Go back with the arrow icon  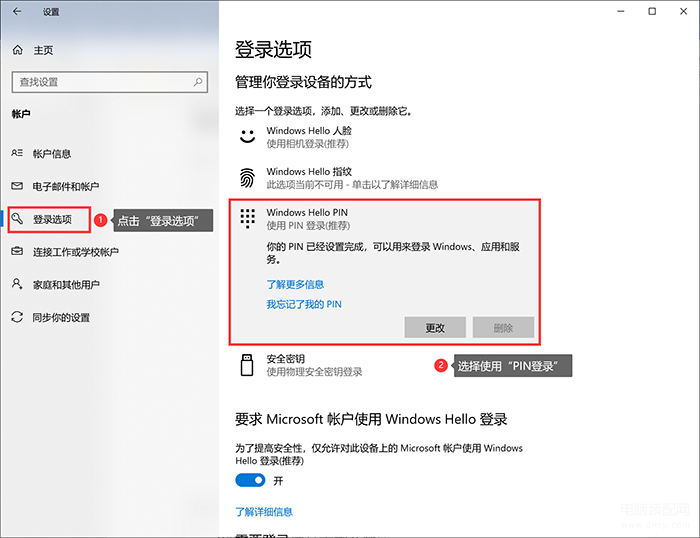point(17,12)
